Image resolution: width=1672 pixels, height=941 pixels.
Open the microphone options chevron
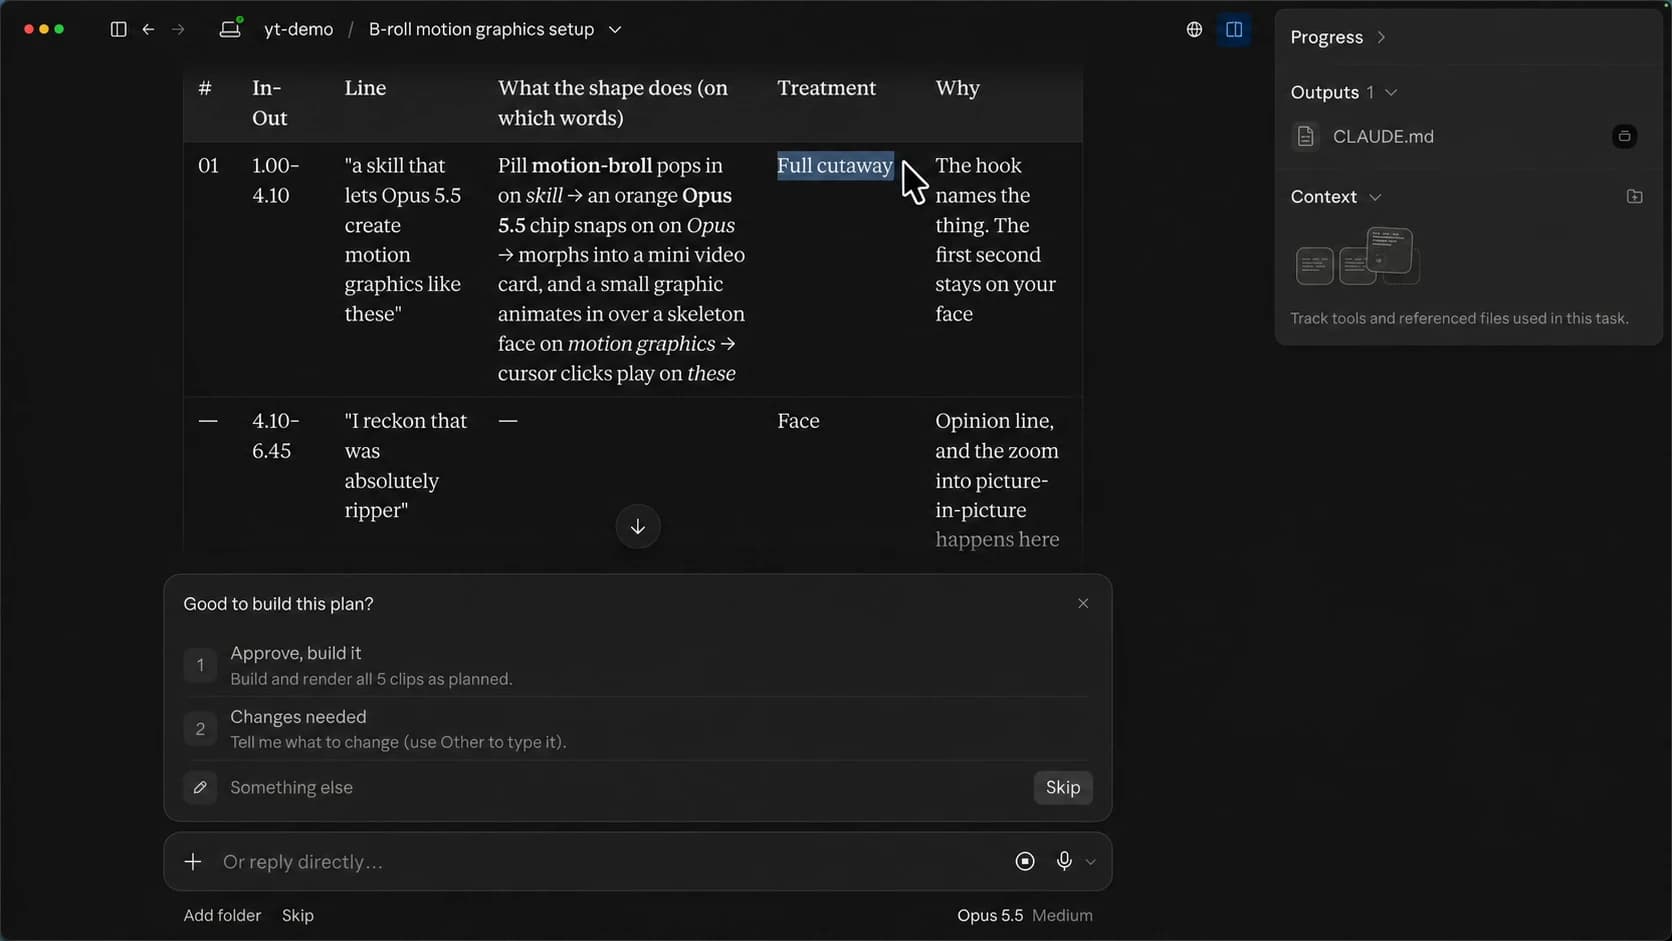point(1090,863)
